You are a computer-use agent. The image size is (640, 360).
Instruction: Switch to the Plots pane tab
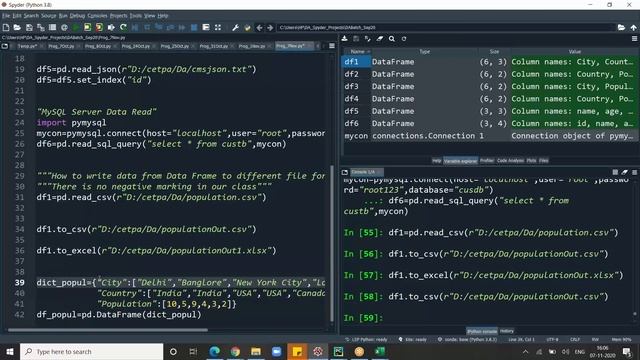pyautogui.click(x=531, y=160)
